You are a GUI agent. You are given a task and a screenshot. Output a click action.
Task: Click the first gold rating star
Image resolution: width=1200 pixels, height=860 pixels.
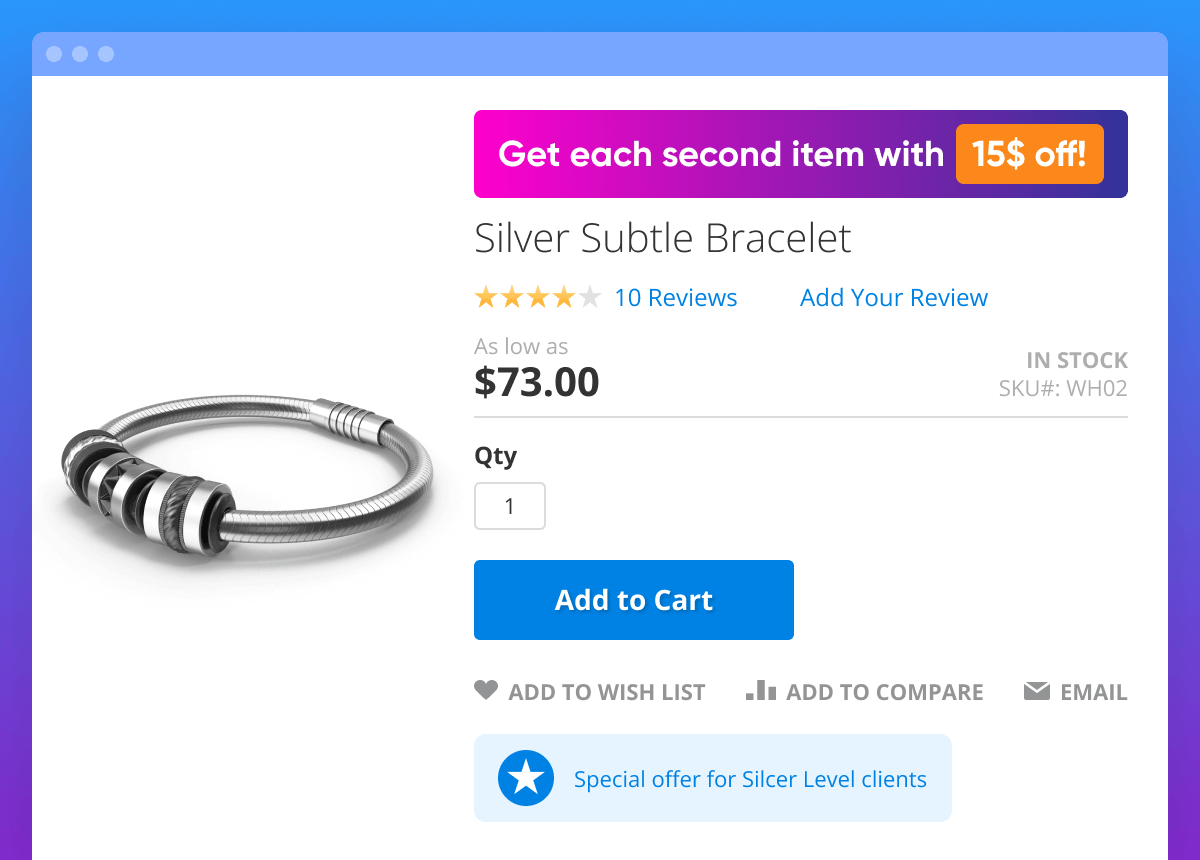pos(486,297)
